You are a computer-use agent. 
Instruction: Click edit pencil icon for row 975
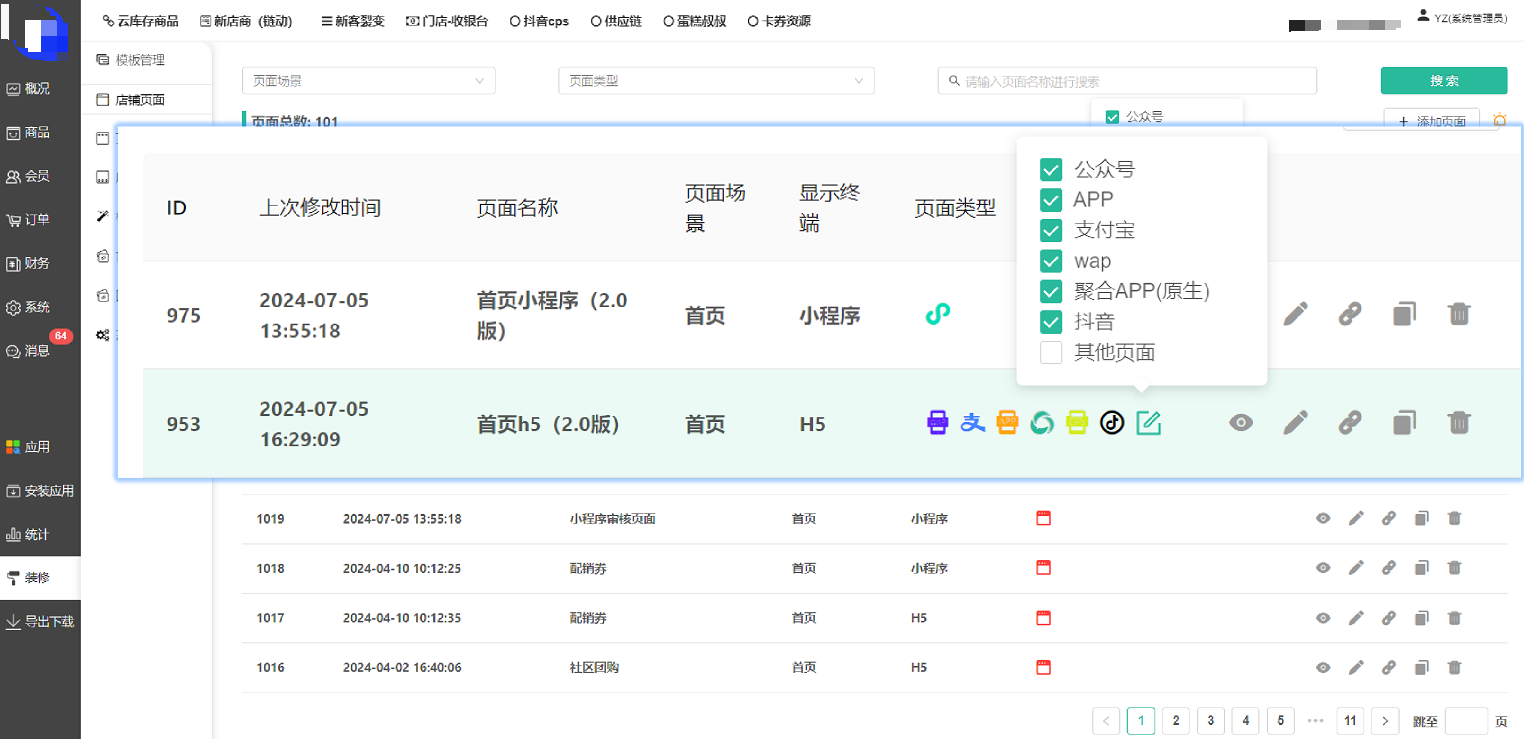[x=1295, y=314]
